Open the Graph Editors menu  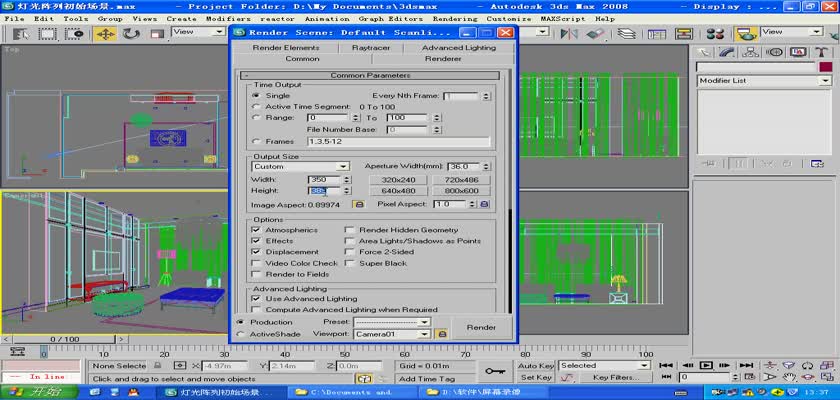[391, 18]
